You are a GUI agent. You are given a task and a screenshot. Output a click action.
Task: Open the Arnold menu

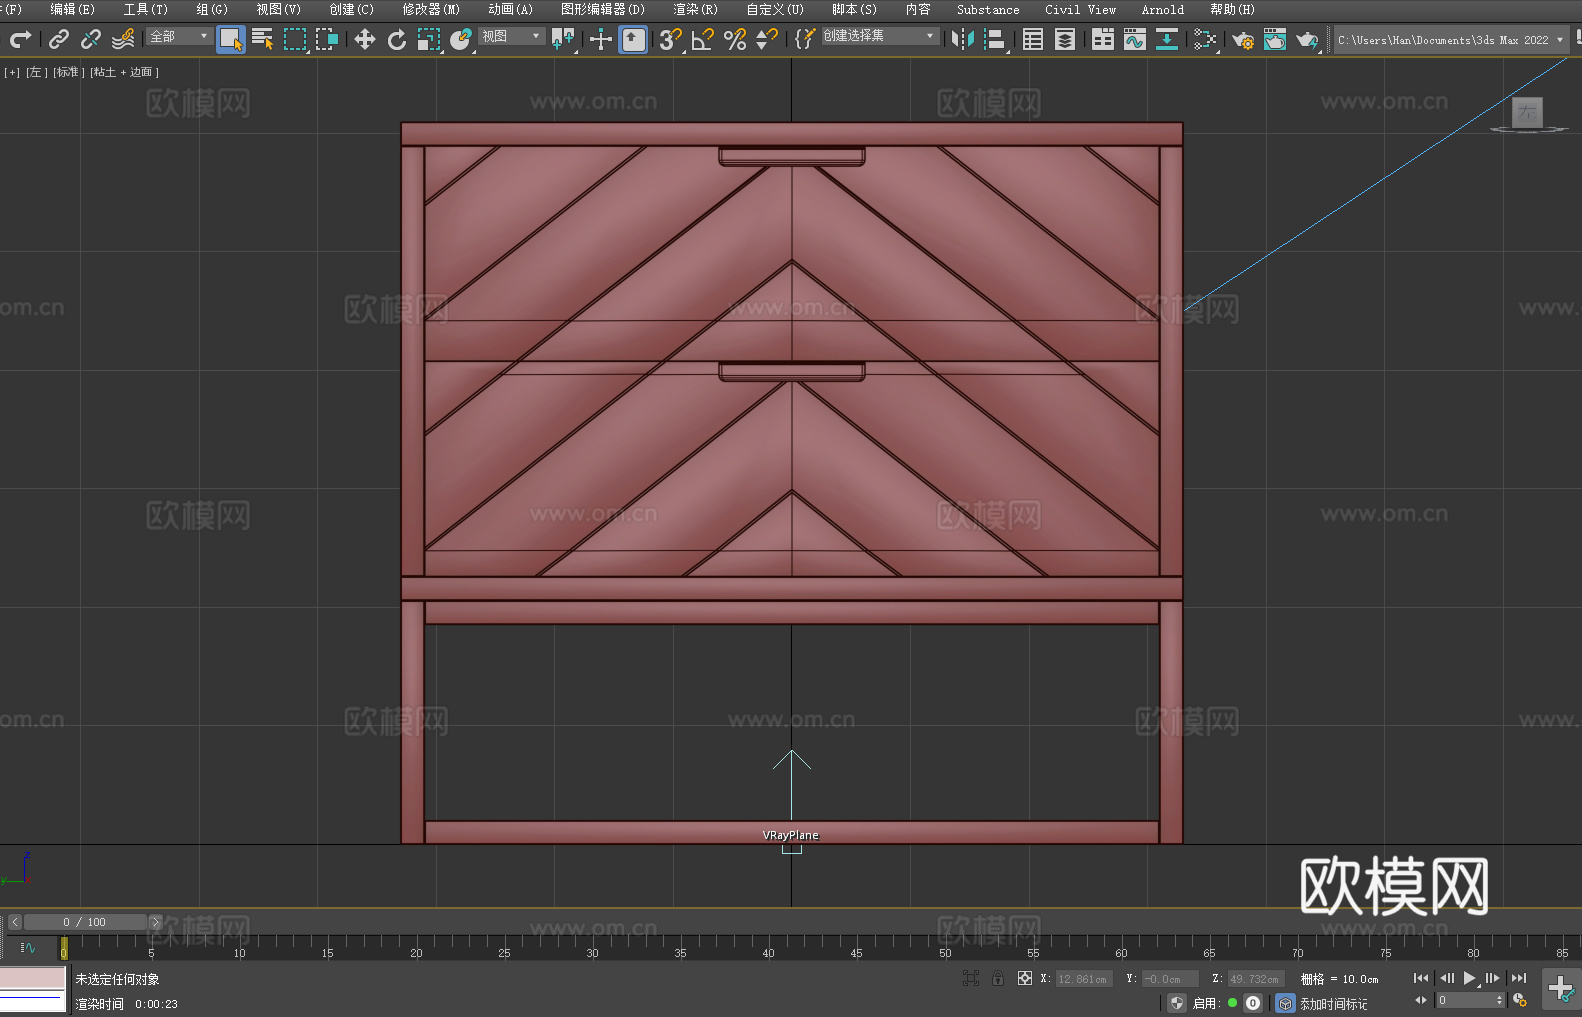click(1162, 9)
